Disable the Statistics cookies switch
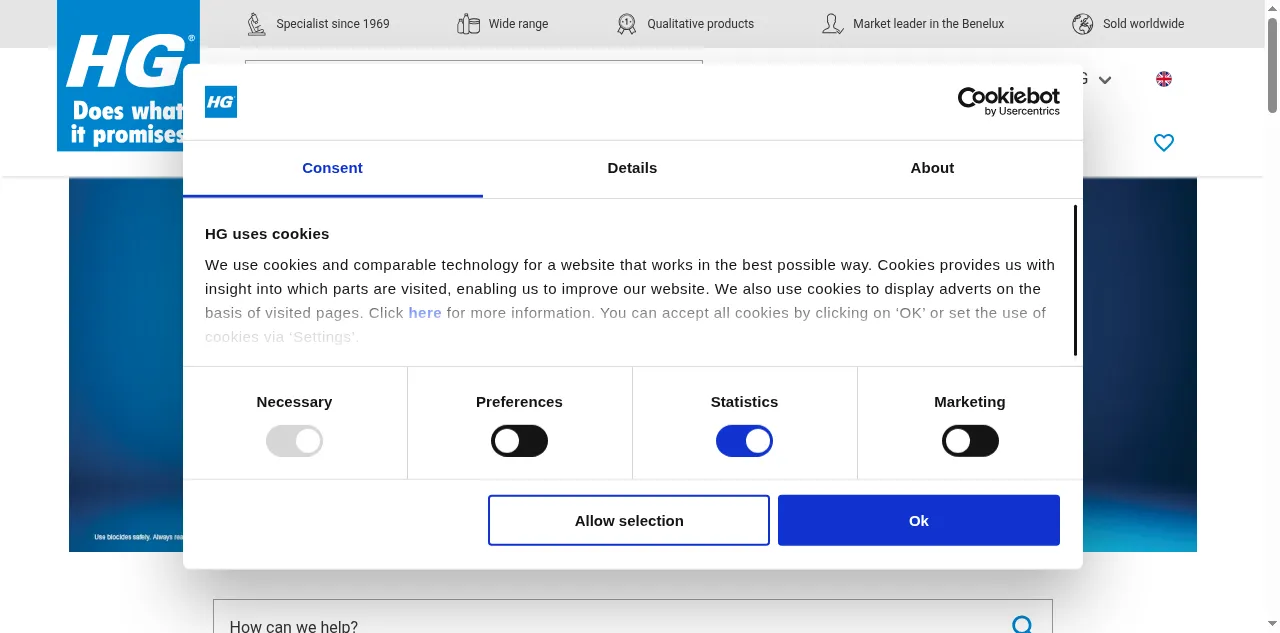Screen dimensions: 1280x633 pos(744,441)
